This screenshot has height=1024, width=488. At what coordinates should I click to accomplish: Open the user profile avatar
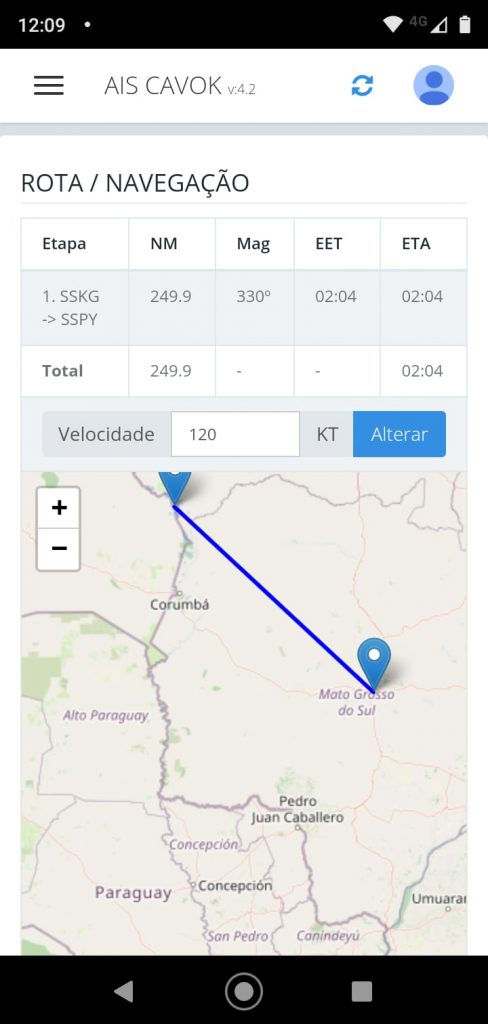coord(434,85)
